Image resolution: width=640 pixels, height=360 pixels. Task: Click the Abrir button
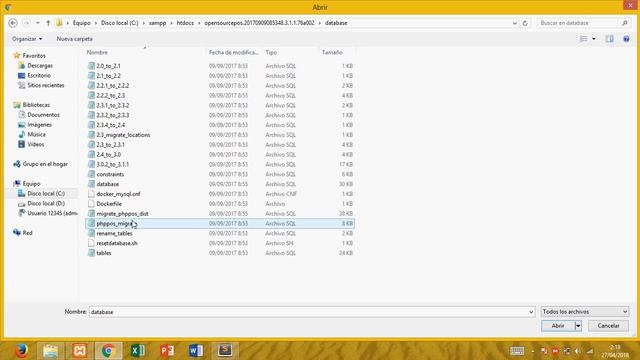[x=558, y=326]
